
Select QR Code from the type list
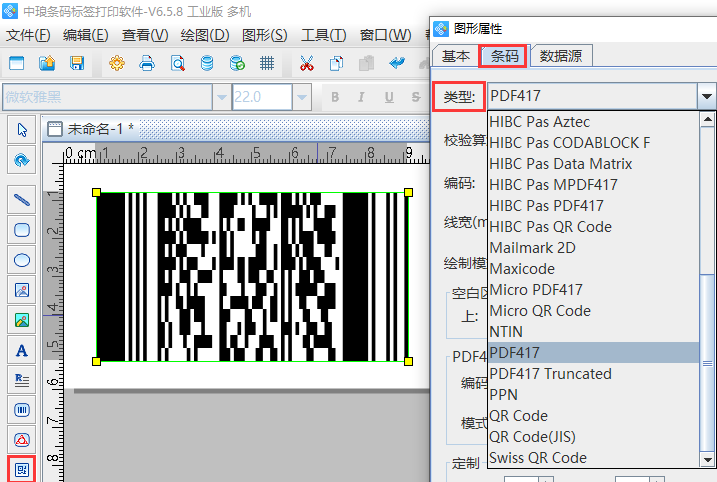(x=518, y=416)
